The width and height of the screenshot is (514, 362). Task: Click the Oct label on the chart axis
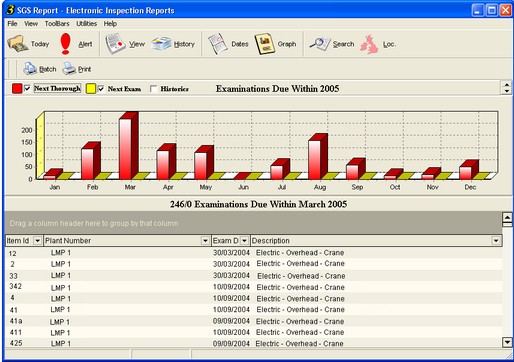click(395, 187)
